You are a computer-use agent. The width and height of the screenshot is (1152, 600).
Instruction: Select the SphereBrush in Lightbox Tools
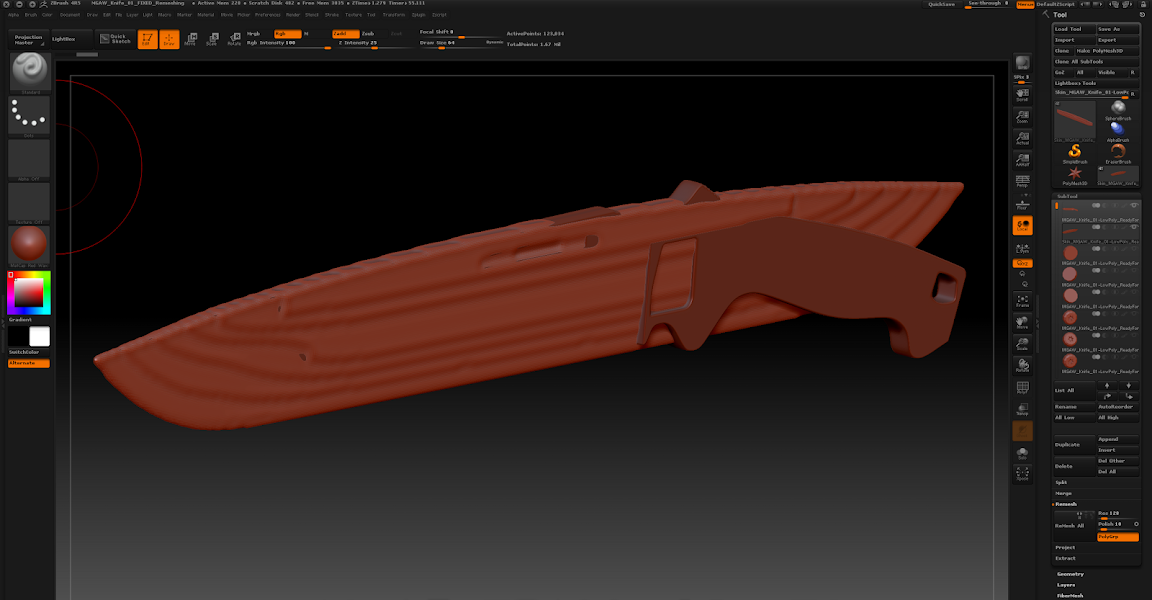[1118, 110]
